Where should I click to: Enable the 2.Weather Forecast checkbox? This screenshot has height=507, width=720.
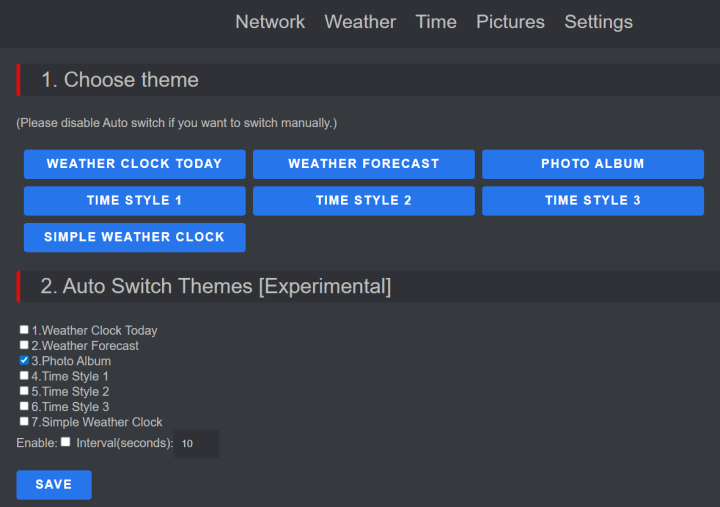24,345
